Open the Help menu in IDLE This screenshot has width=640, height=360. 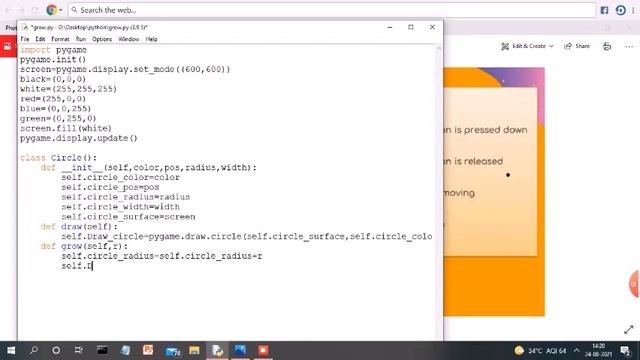(x=151, y=39)
